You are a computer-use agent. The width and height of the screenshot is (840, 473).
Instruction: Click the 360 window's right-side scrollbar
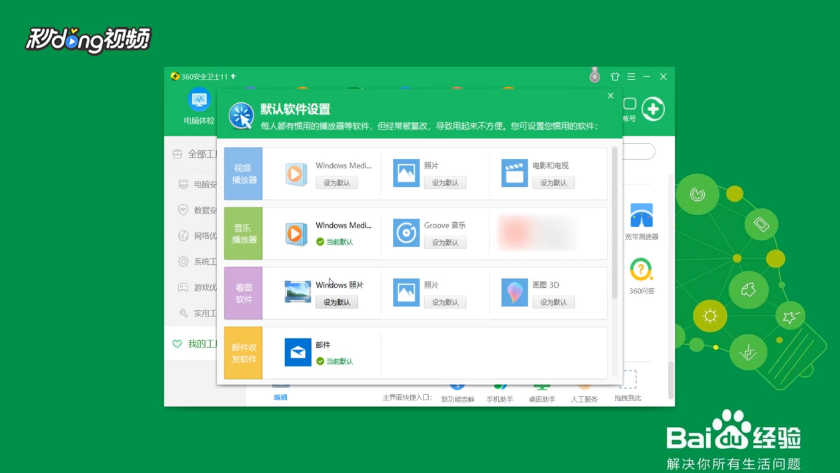click(x=670, y=380)
